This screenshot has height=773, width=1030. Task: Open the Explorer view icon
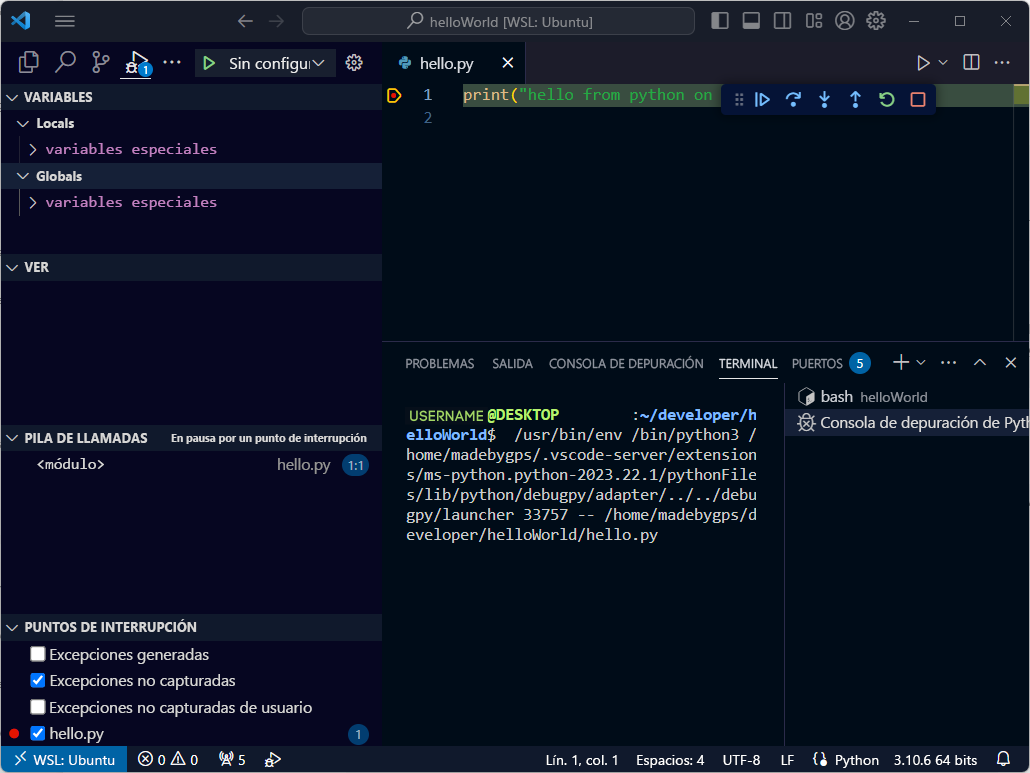pos(29,63)
